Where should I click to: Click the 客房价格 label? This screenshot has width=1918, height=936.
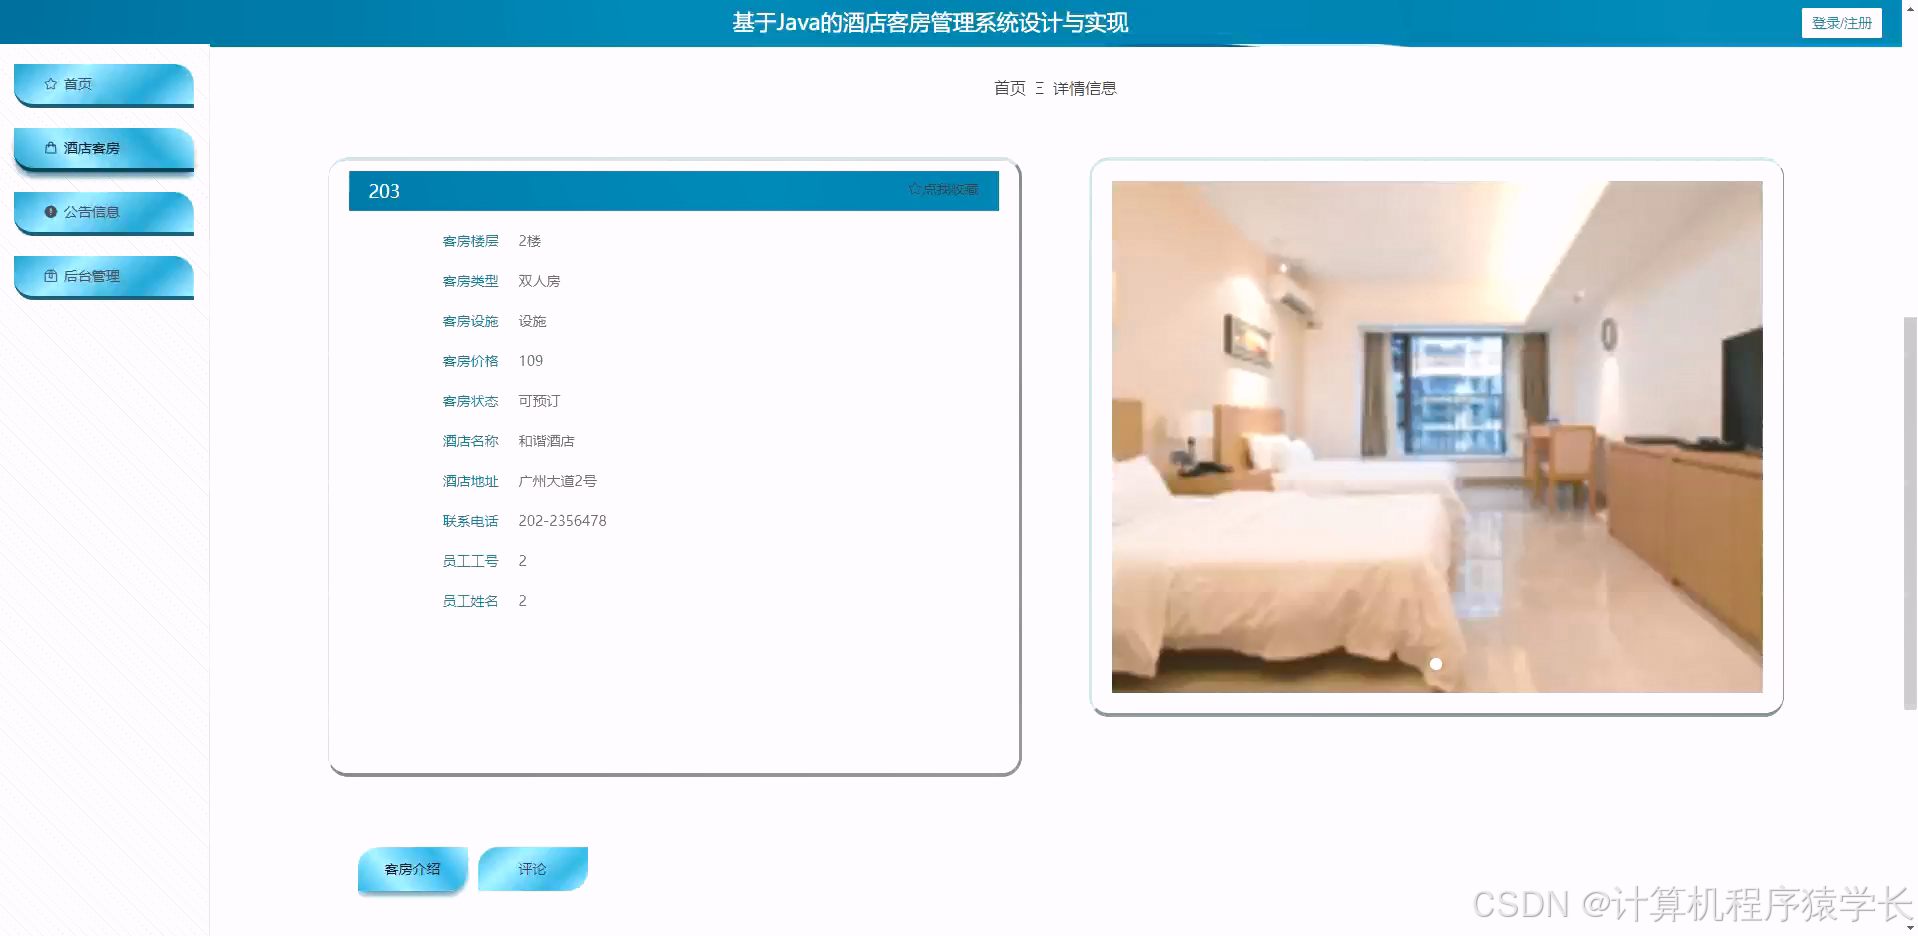(470, 361)
